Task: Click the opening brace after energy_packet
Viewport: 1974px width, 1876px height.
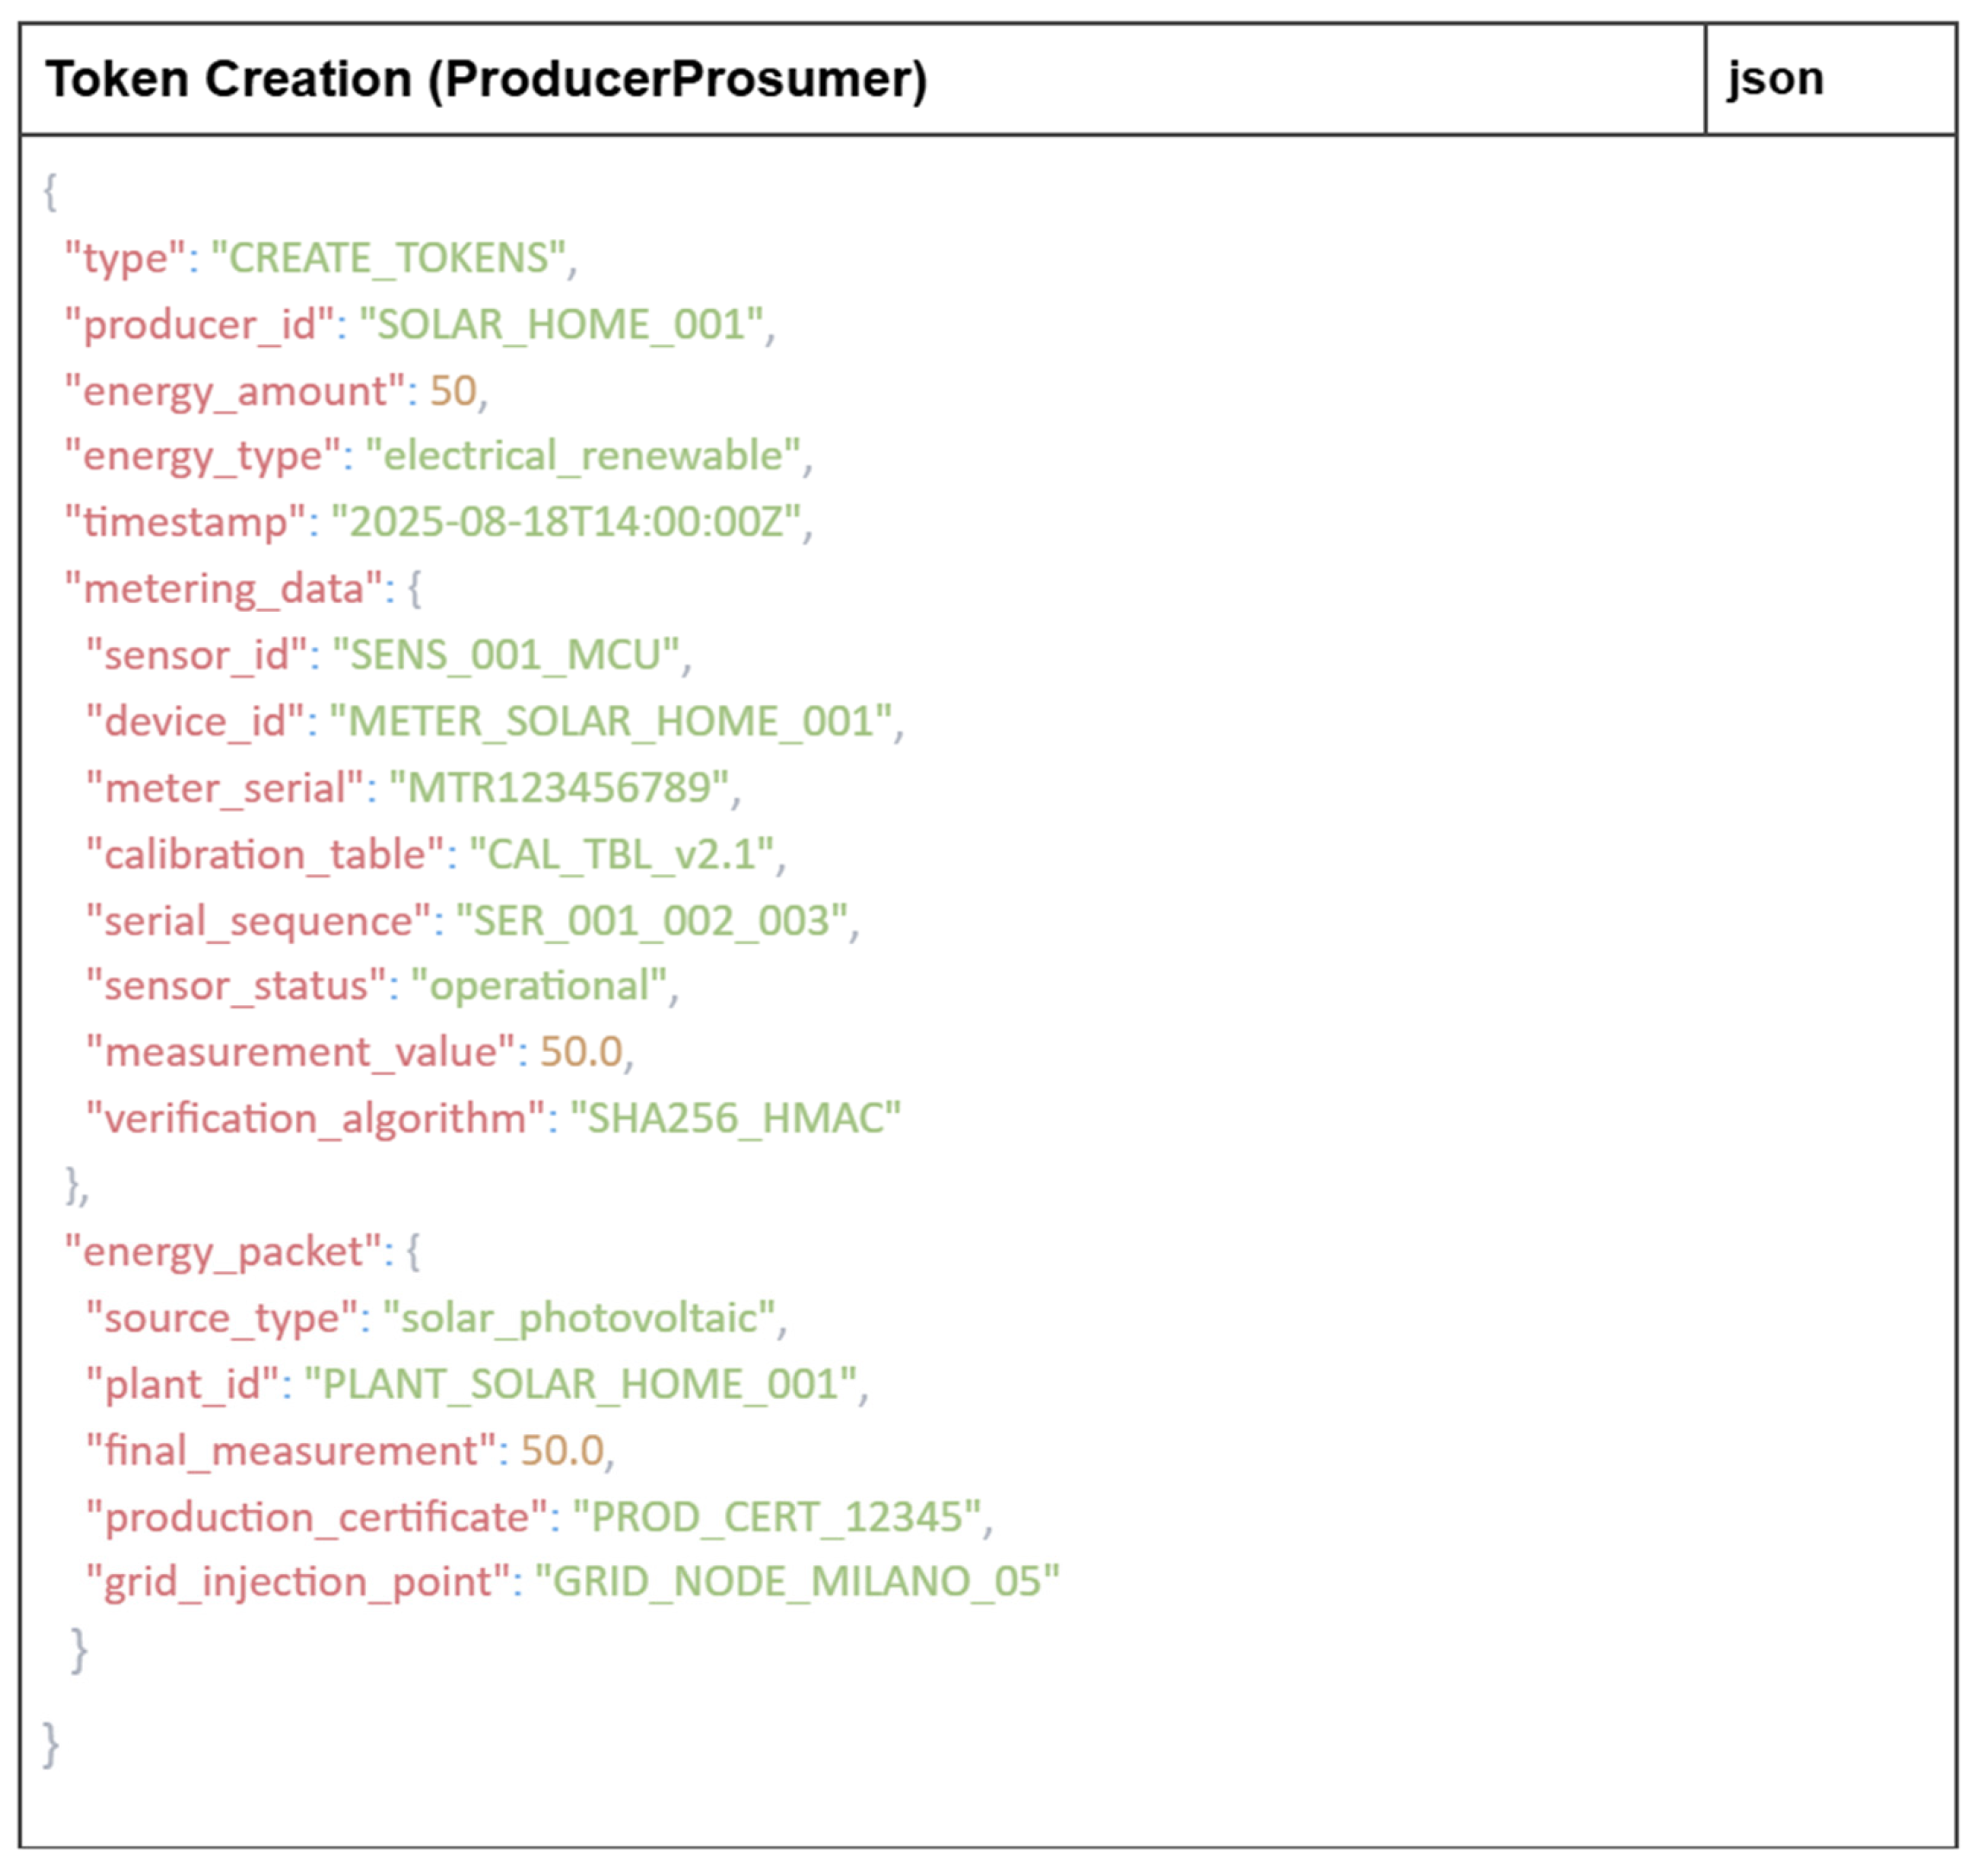Action: [413, 1252]
